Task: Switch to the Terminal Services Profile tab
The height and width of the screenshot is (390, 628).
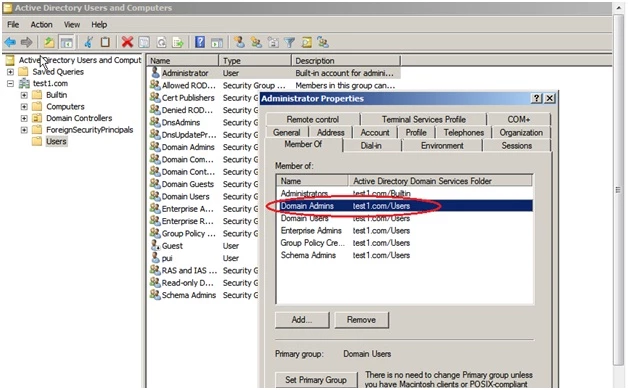Action: [424, 119]
